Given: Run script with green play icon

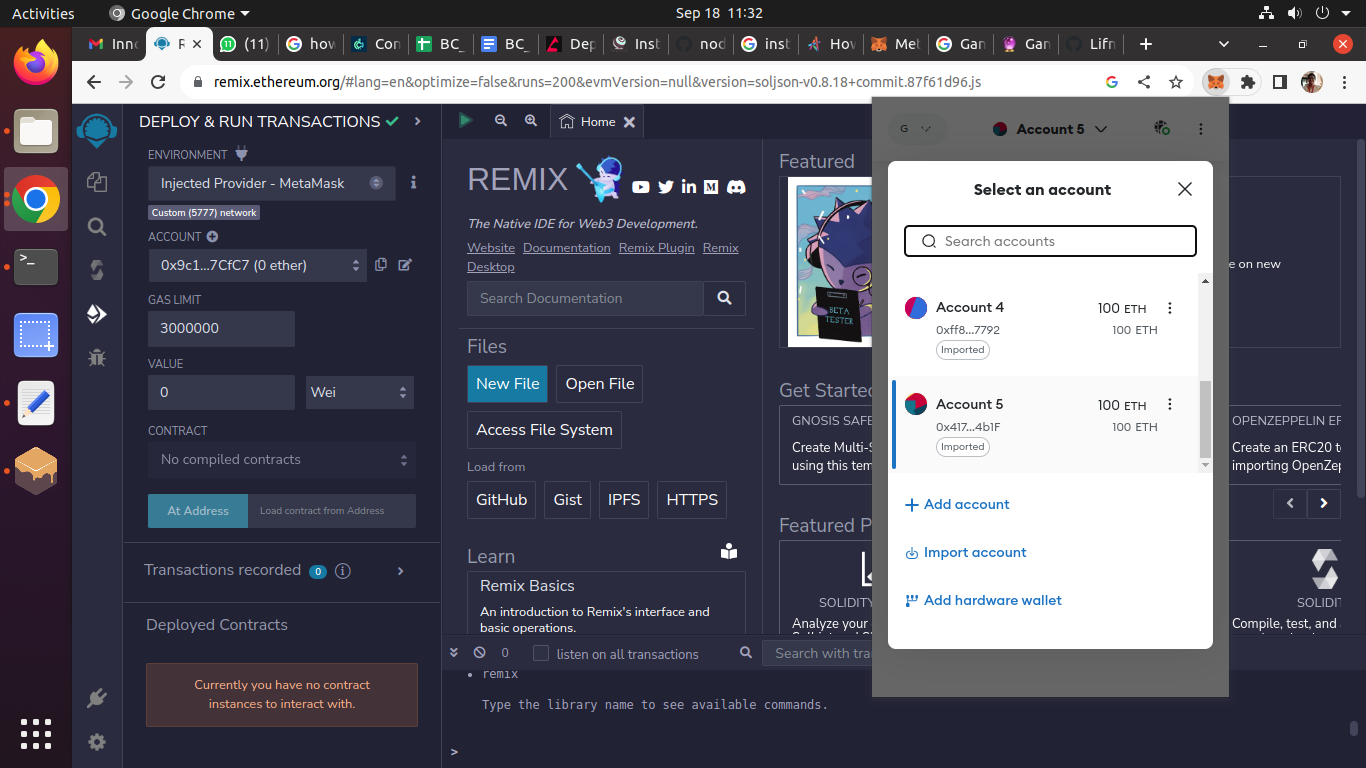Looking at the screenshot, I should (x=465, y=121).
